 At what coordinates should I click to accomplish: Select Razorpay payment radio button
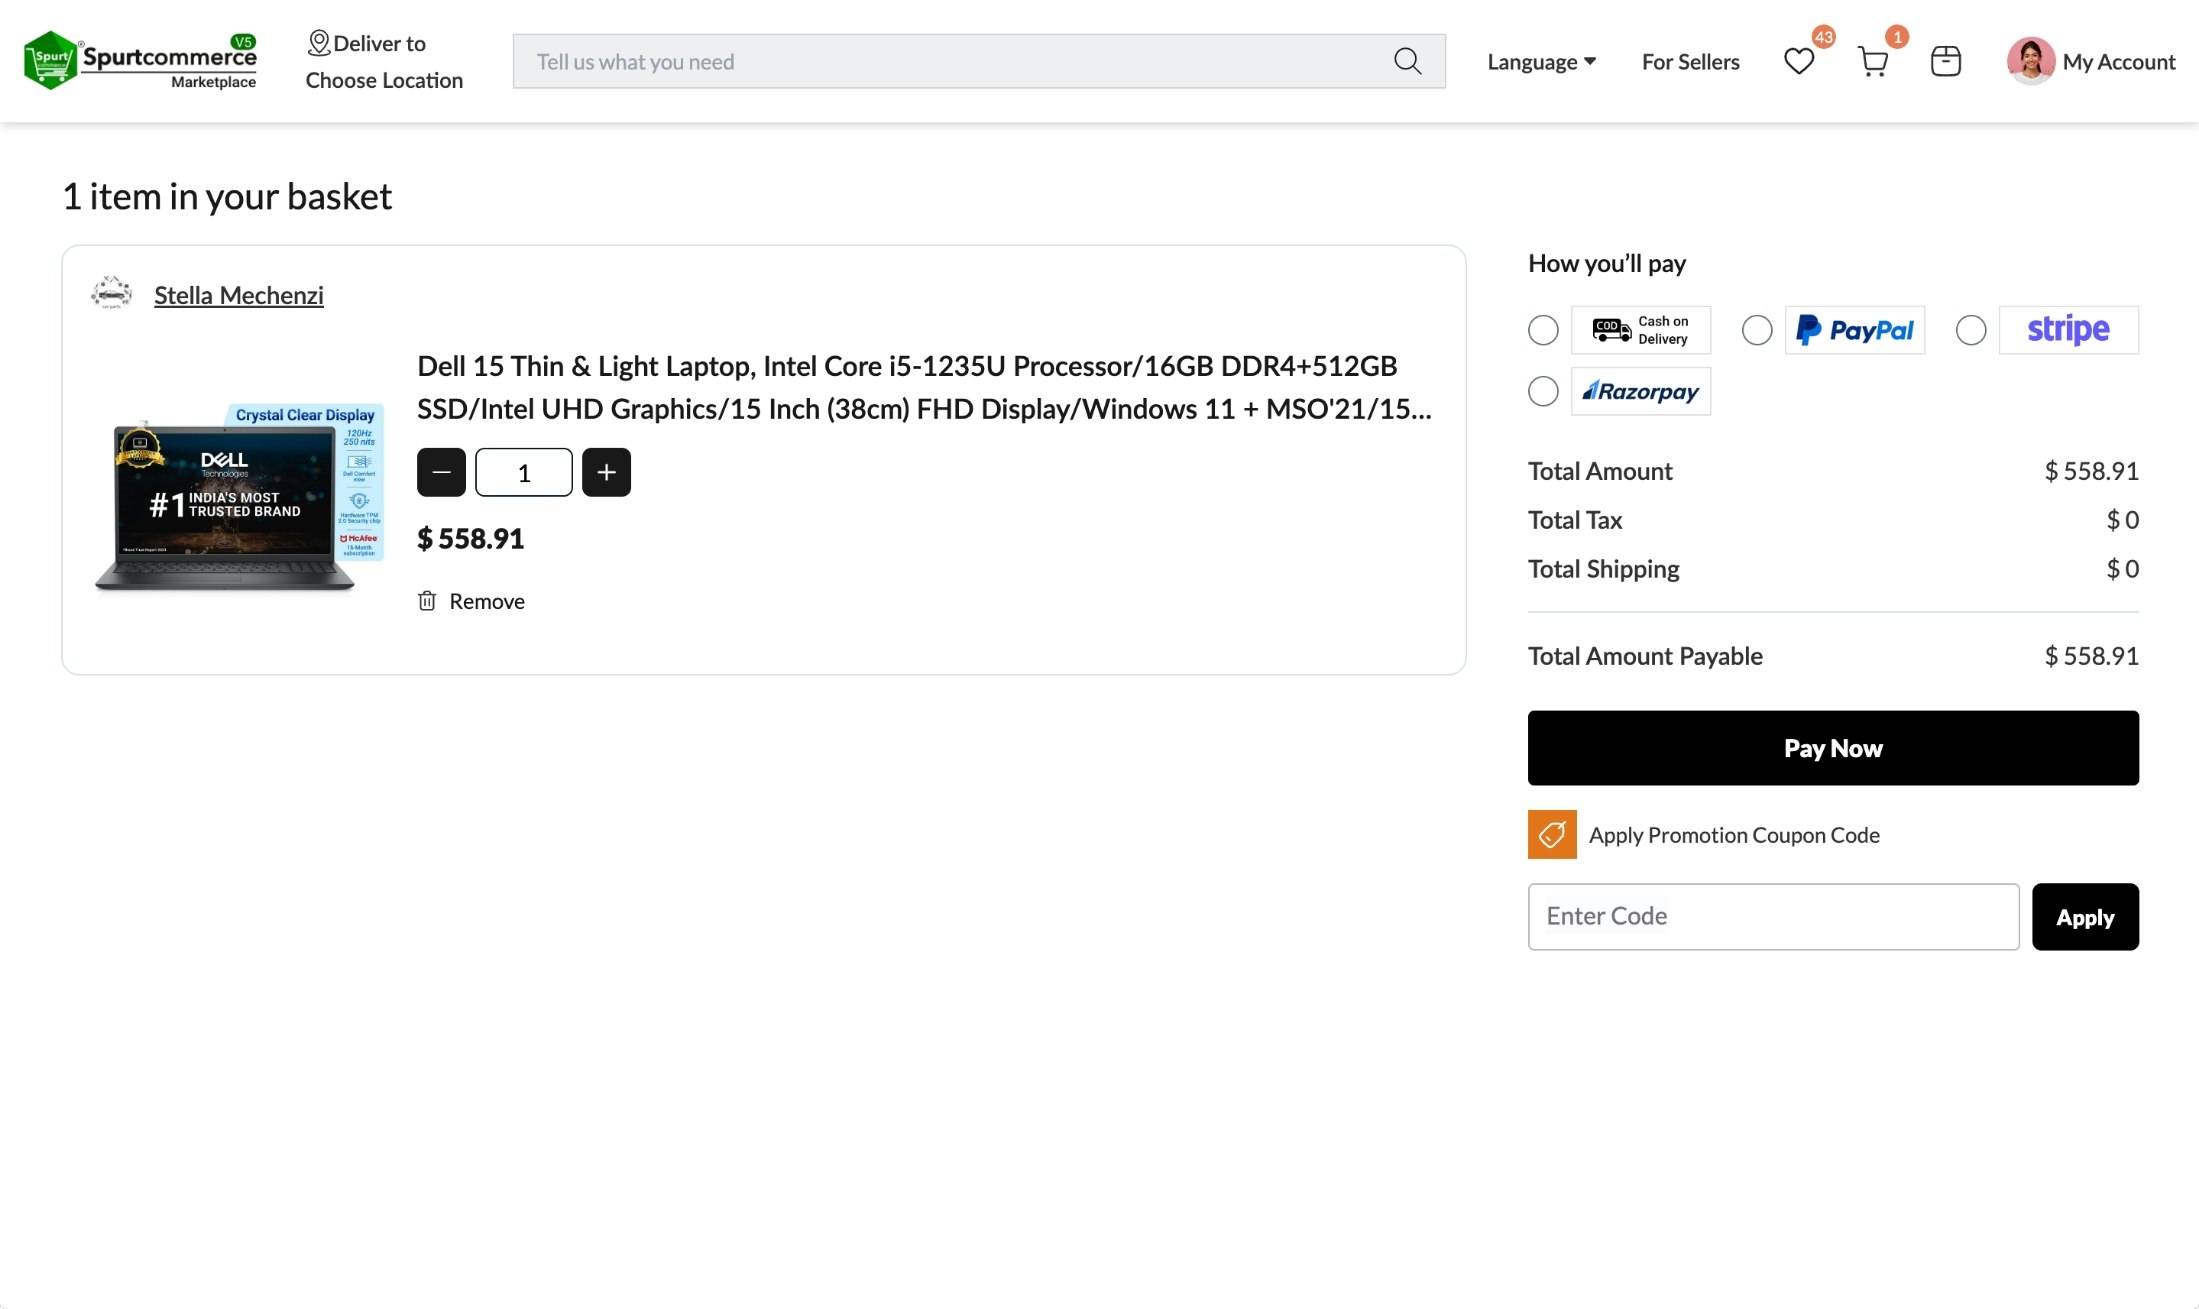coord(1543,391)
